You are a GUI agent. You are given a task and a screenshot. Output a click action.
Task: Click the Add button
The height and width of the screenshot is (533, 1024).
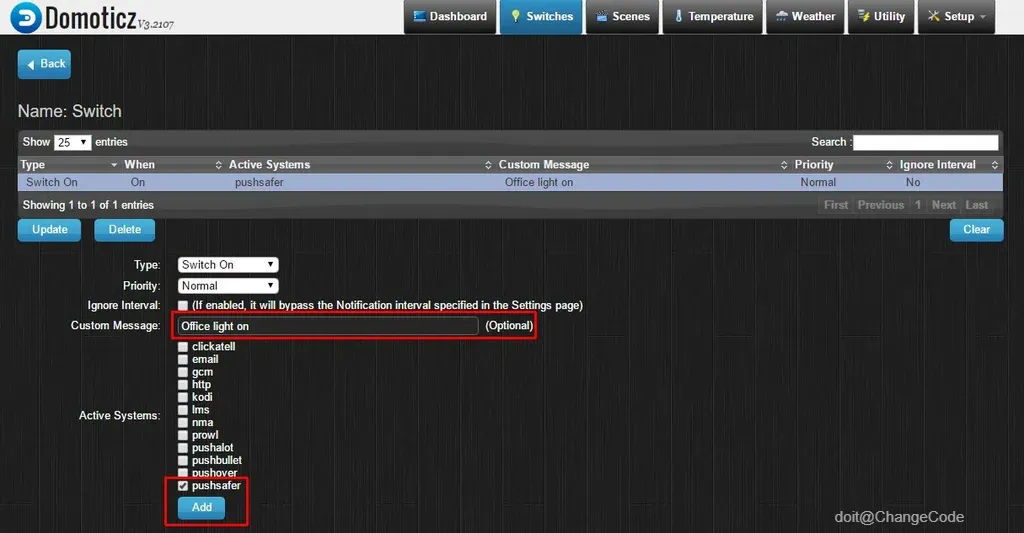pos(201,508)
